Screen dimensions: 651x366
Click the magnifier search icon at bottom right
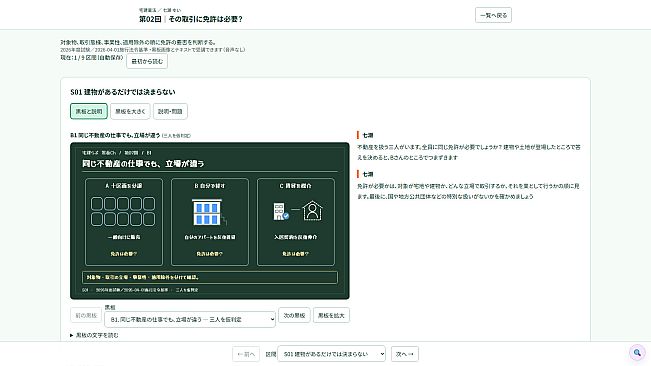pos(637,353)
